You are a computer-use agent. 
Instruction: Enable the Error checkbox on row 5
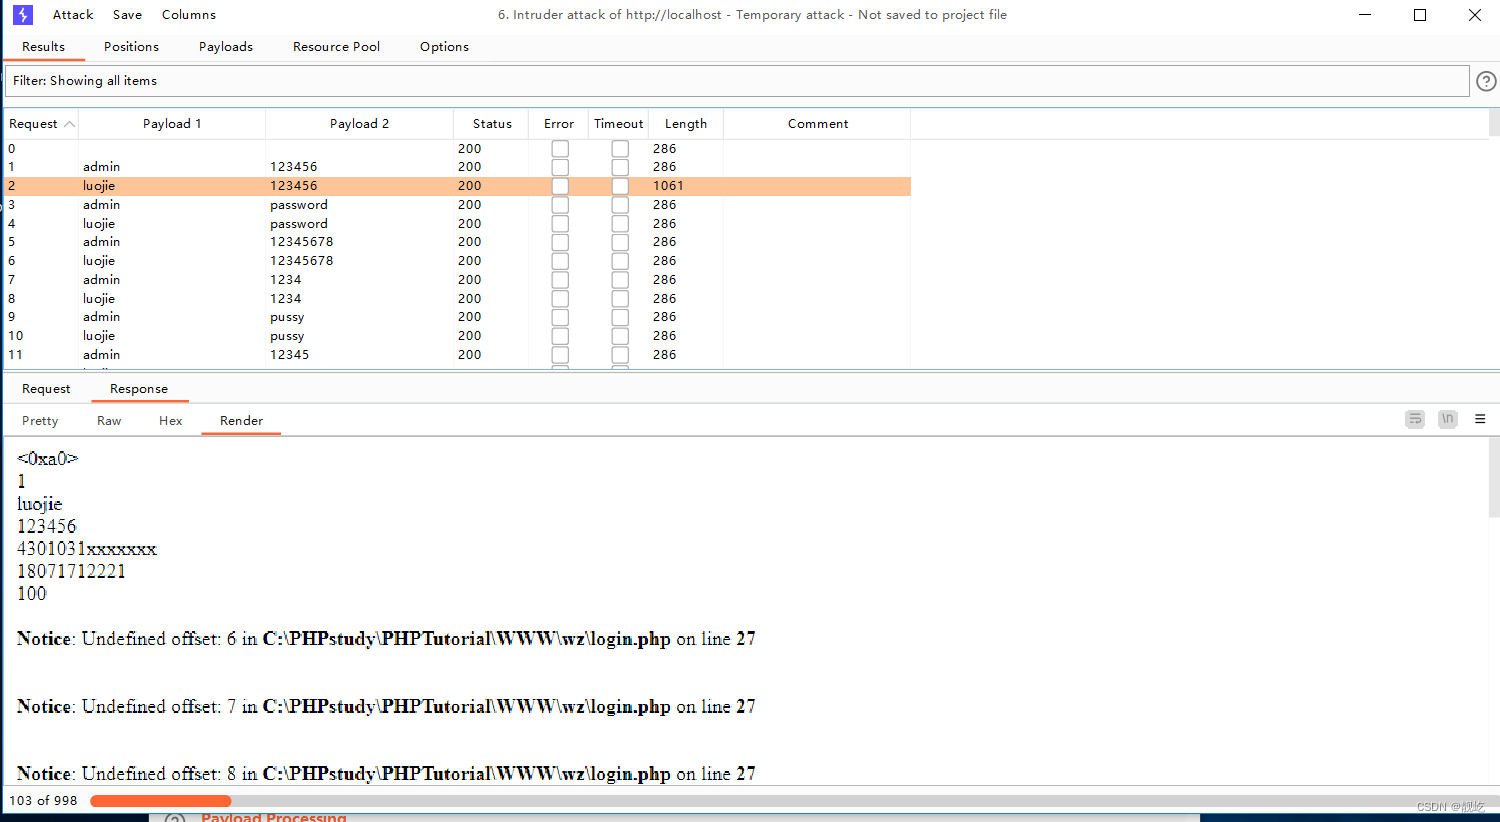pos(559,241)
